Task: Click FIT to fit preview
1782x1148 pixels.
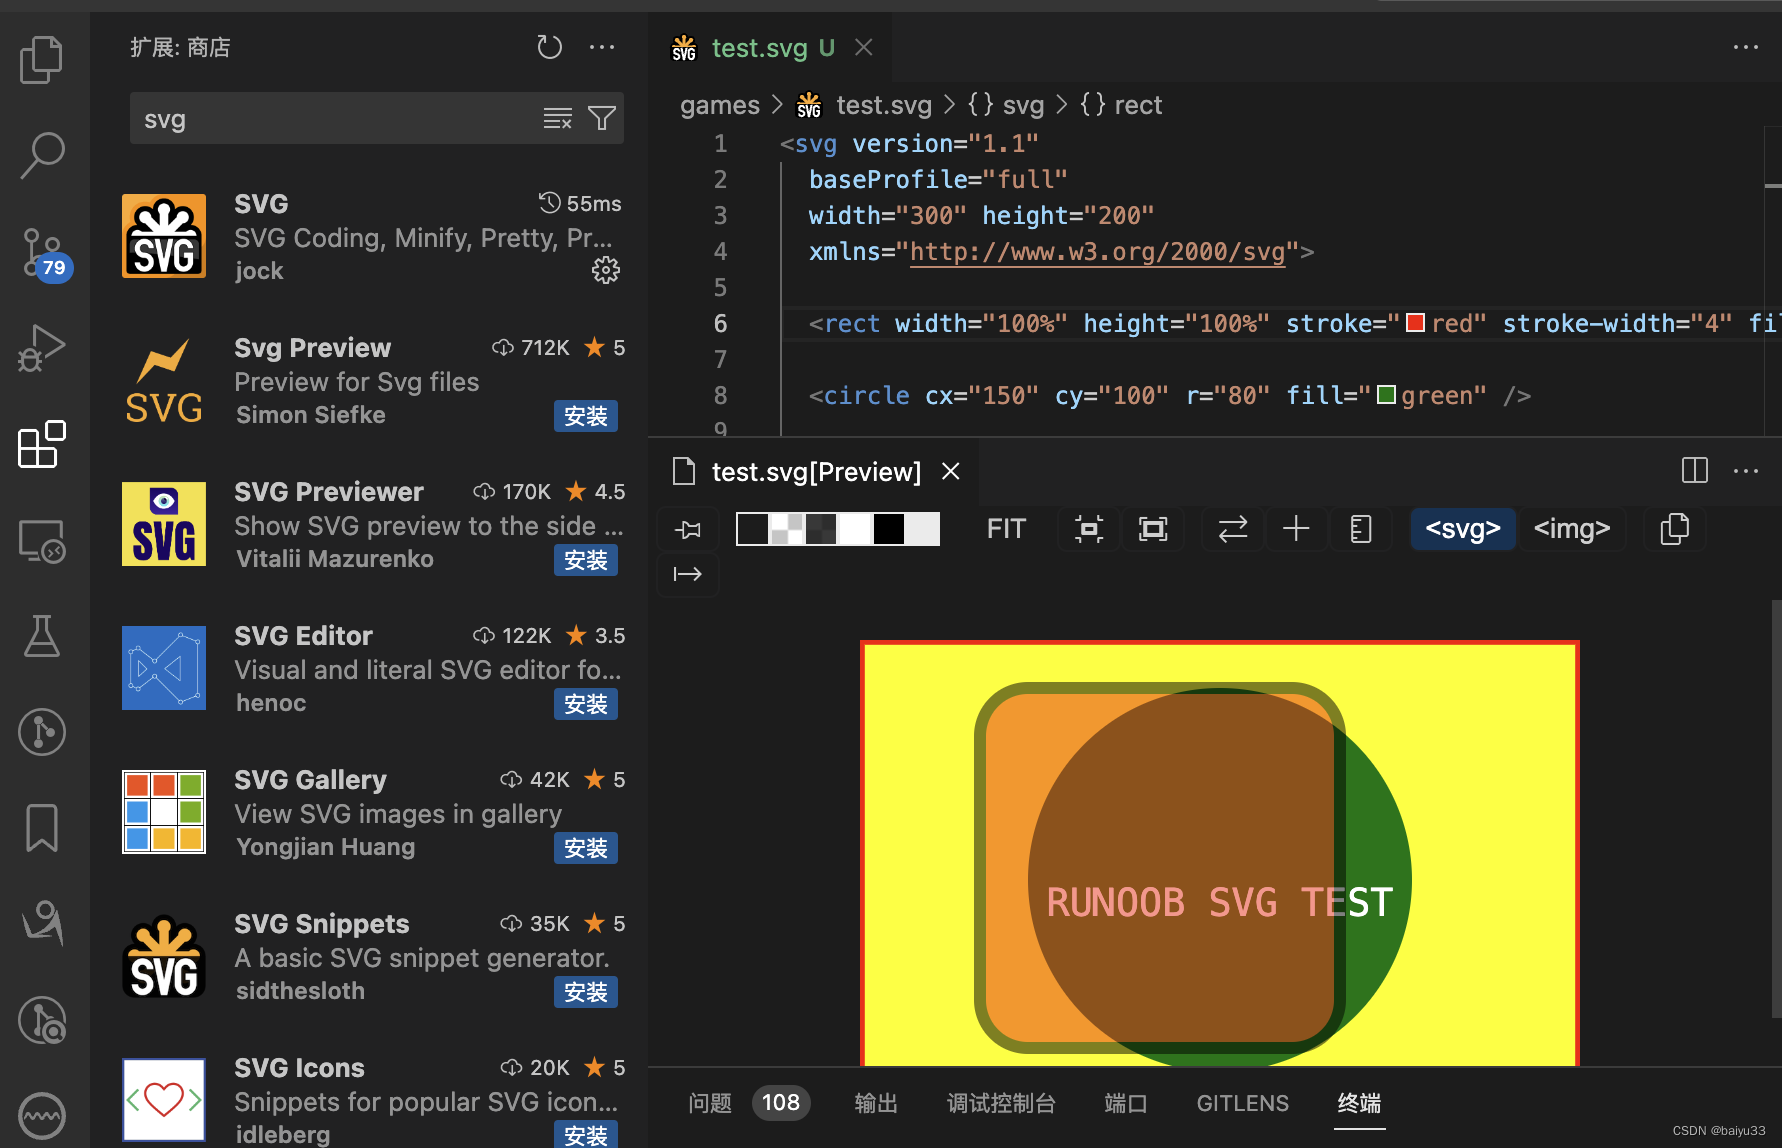Action: [x=1006, y=529]
